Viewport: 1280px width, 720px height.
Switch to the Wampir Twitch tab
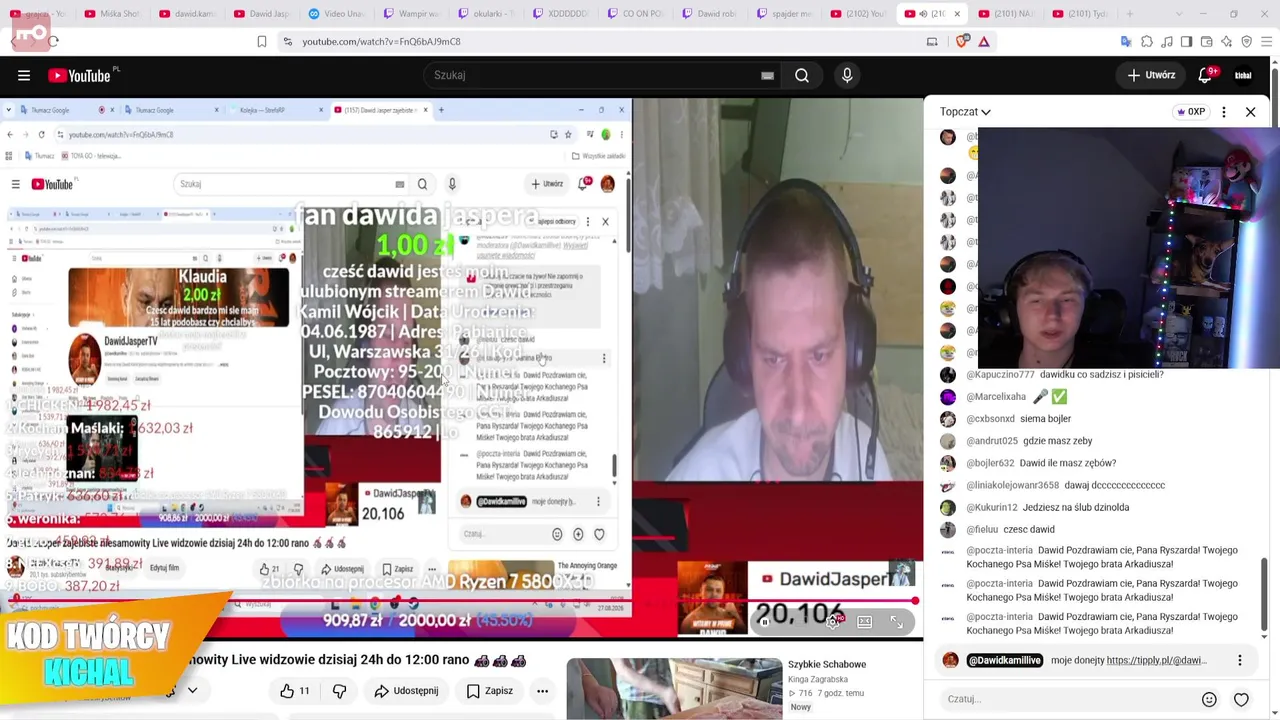click(411, 14)
